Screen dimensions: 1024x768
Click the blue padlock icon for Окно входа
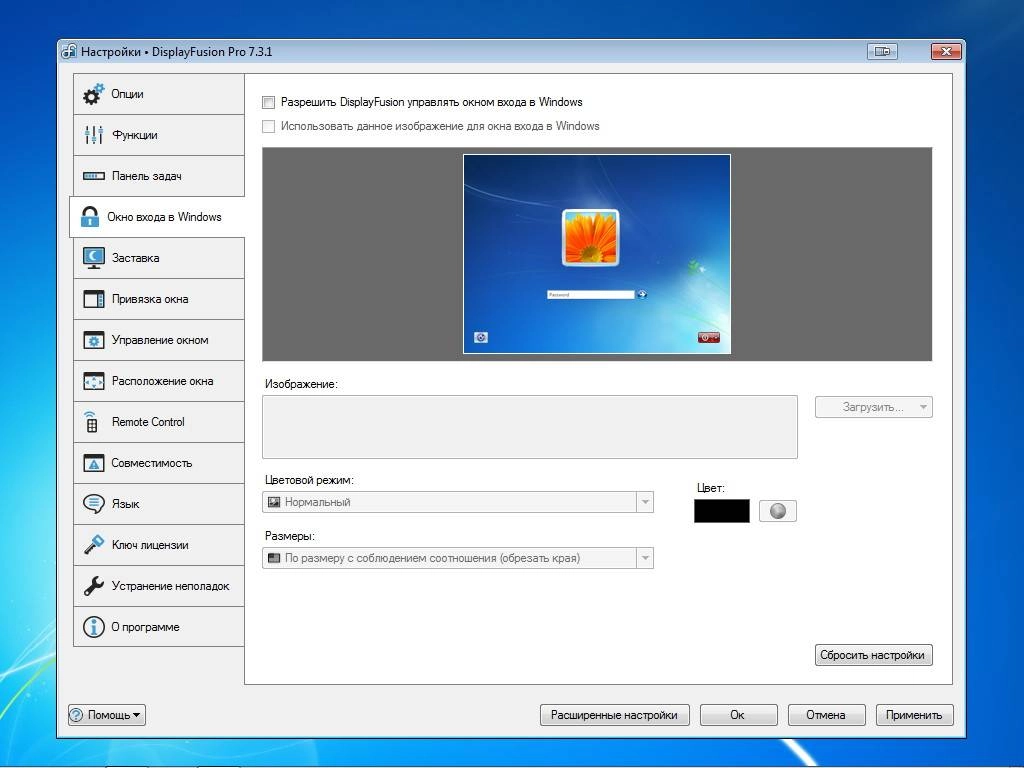[89, 217]
